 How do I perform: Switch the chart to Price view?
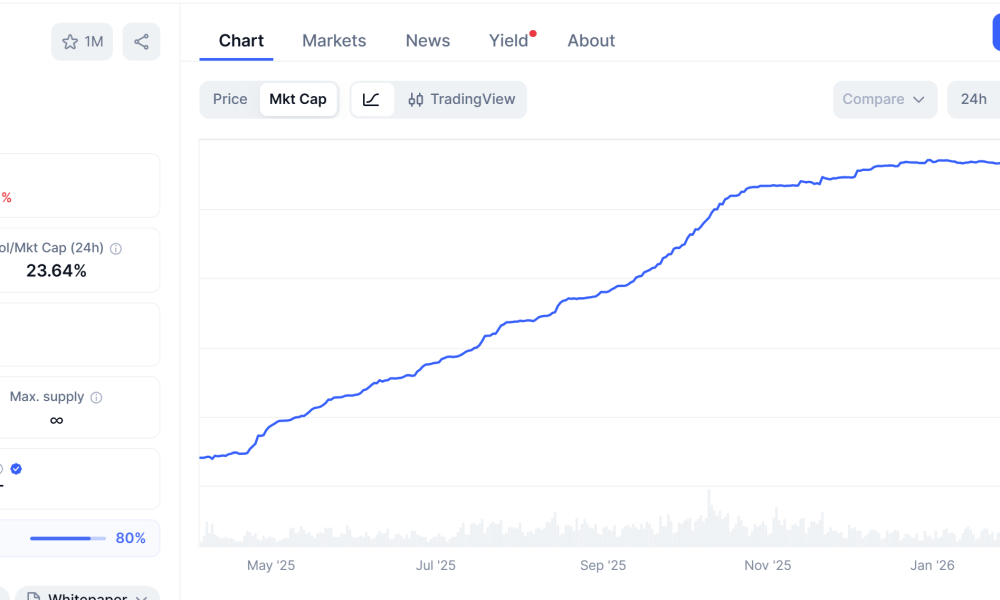pyautogui.click(x=229, y=99)
